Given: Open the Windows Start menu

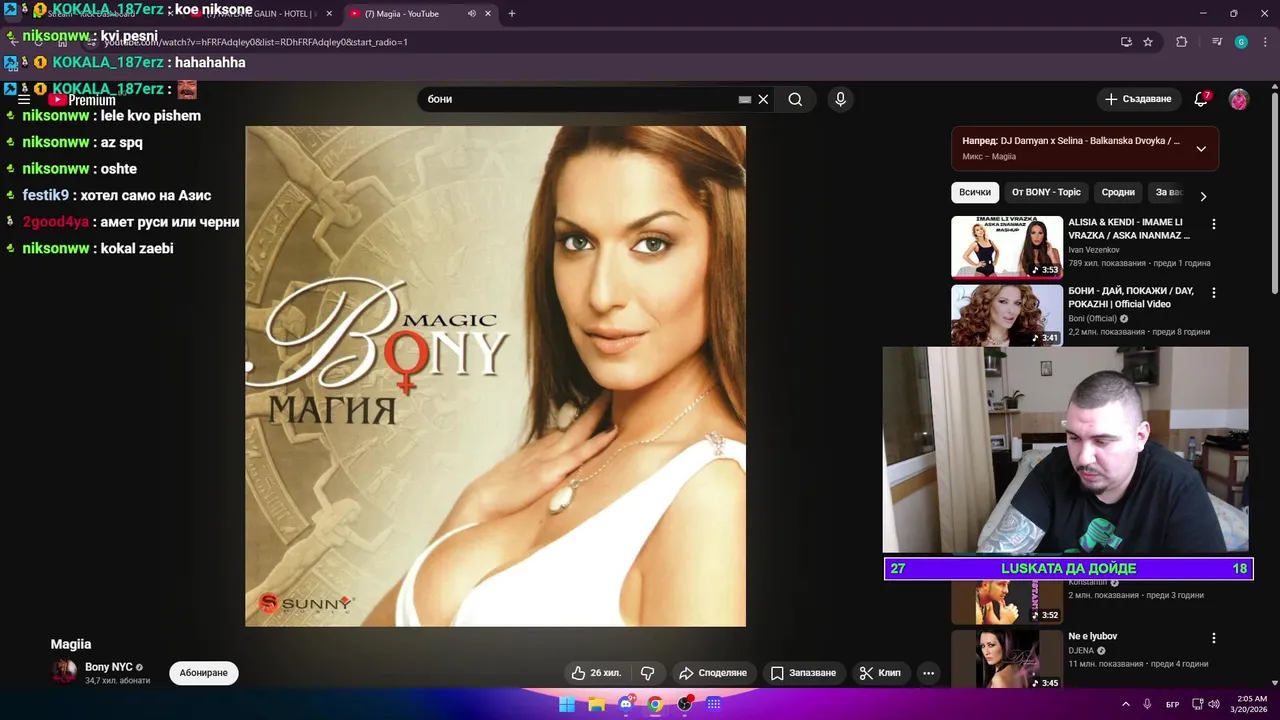Looking at the screenshot, I should 567,704.
